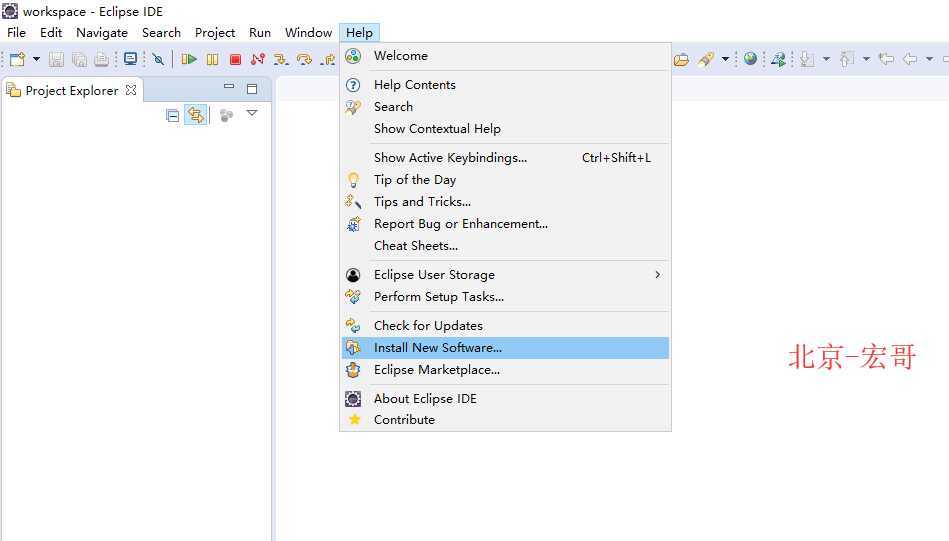Click the Step Return icon
Image resolution: width=949 pixels, height=541 pixels.
tap(328, 59)
